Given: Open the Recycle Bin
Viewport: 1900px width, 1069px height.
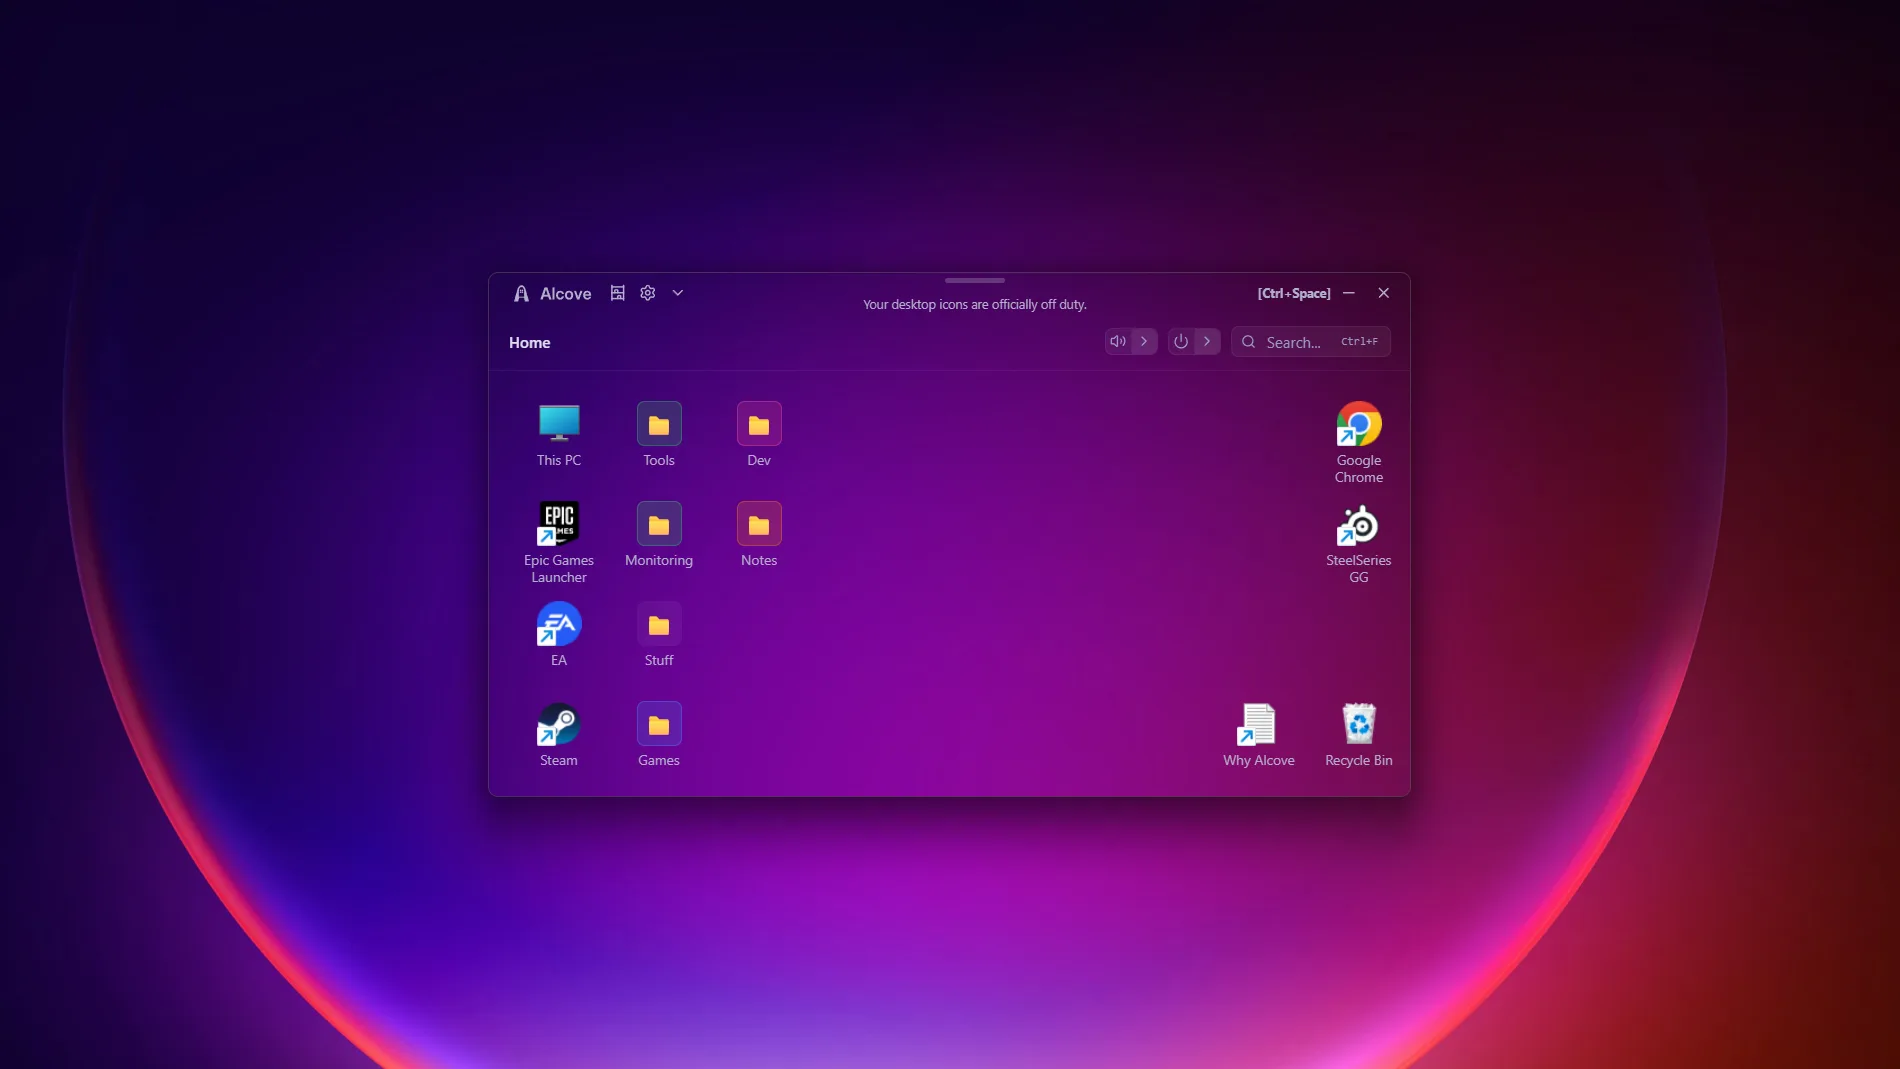Looking at the screenshot, I should (1359, 734).
